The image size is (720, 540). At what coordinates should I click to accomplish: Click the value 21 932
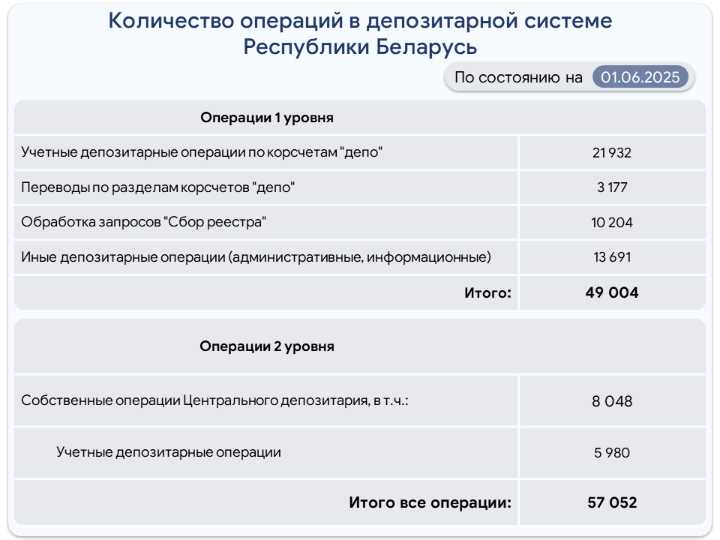point(612,152)
